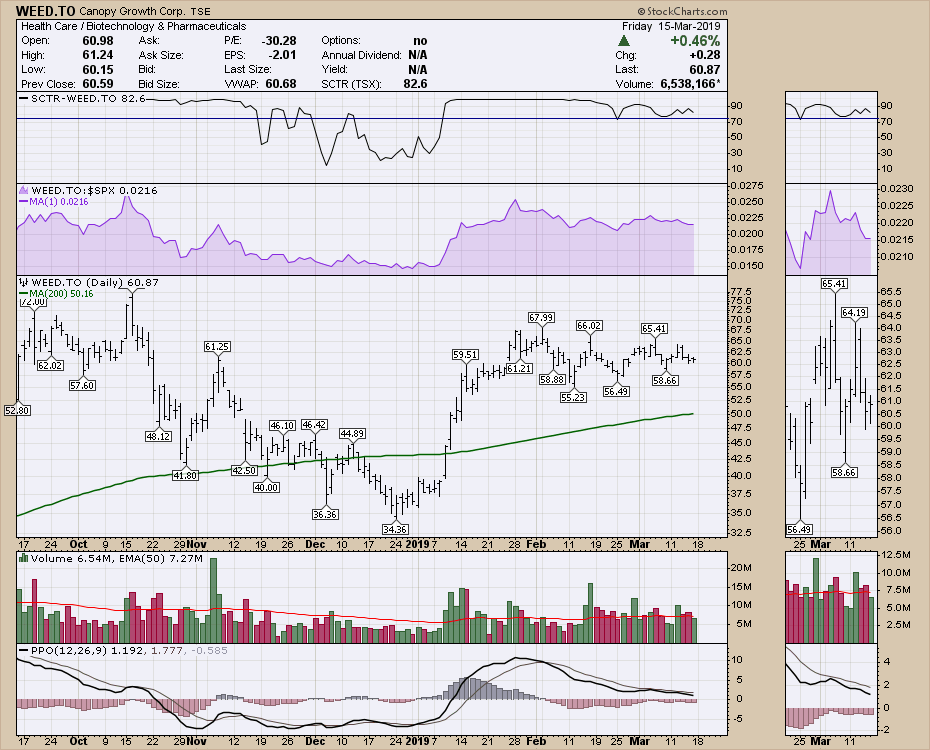The width and height of the screenshot is (930, 750).
Task: Click the candlestick icon beside WEED.TO (Daily)
Action: [x=24, y=282]
